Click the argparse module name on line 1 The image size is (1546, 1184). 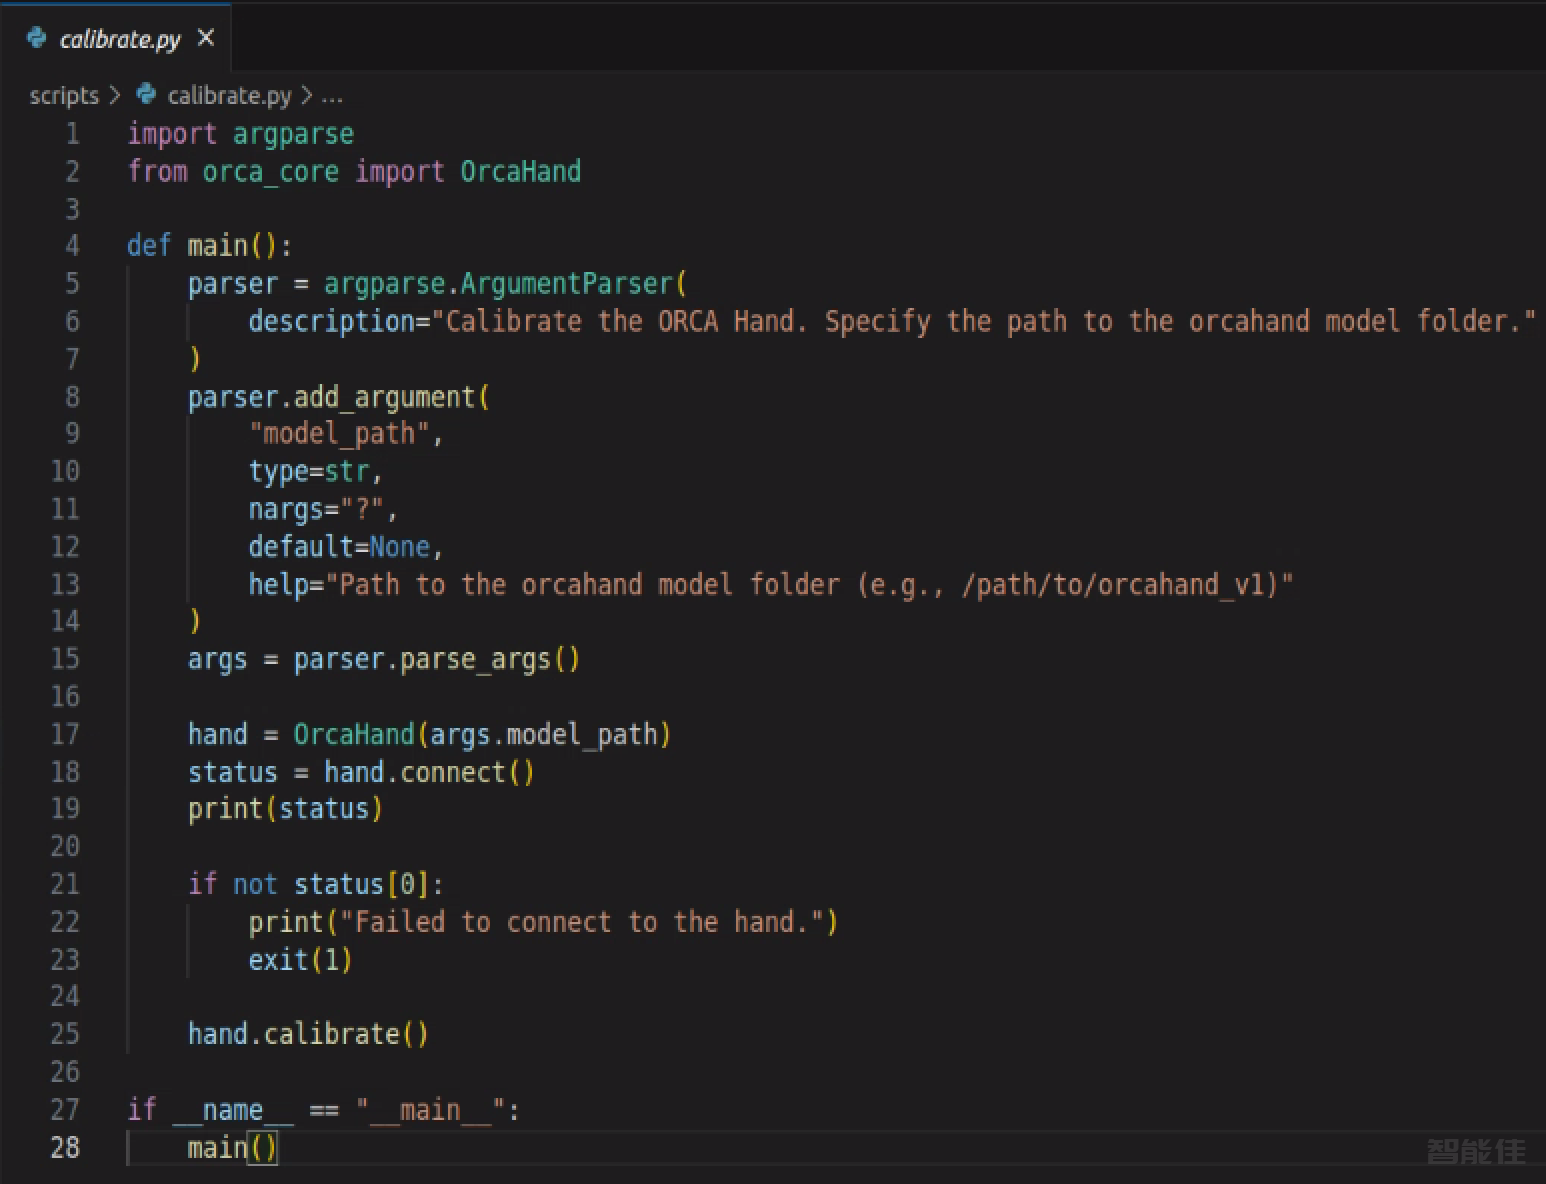(293, 134)
